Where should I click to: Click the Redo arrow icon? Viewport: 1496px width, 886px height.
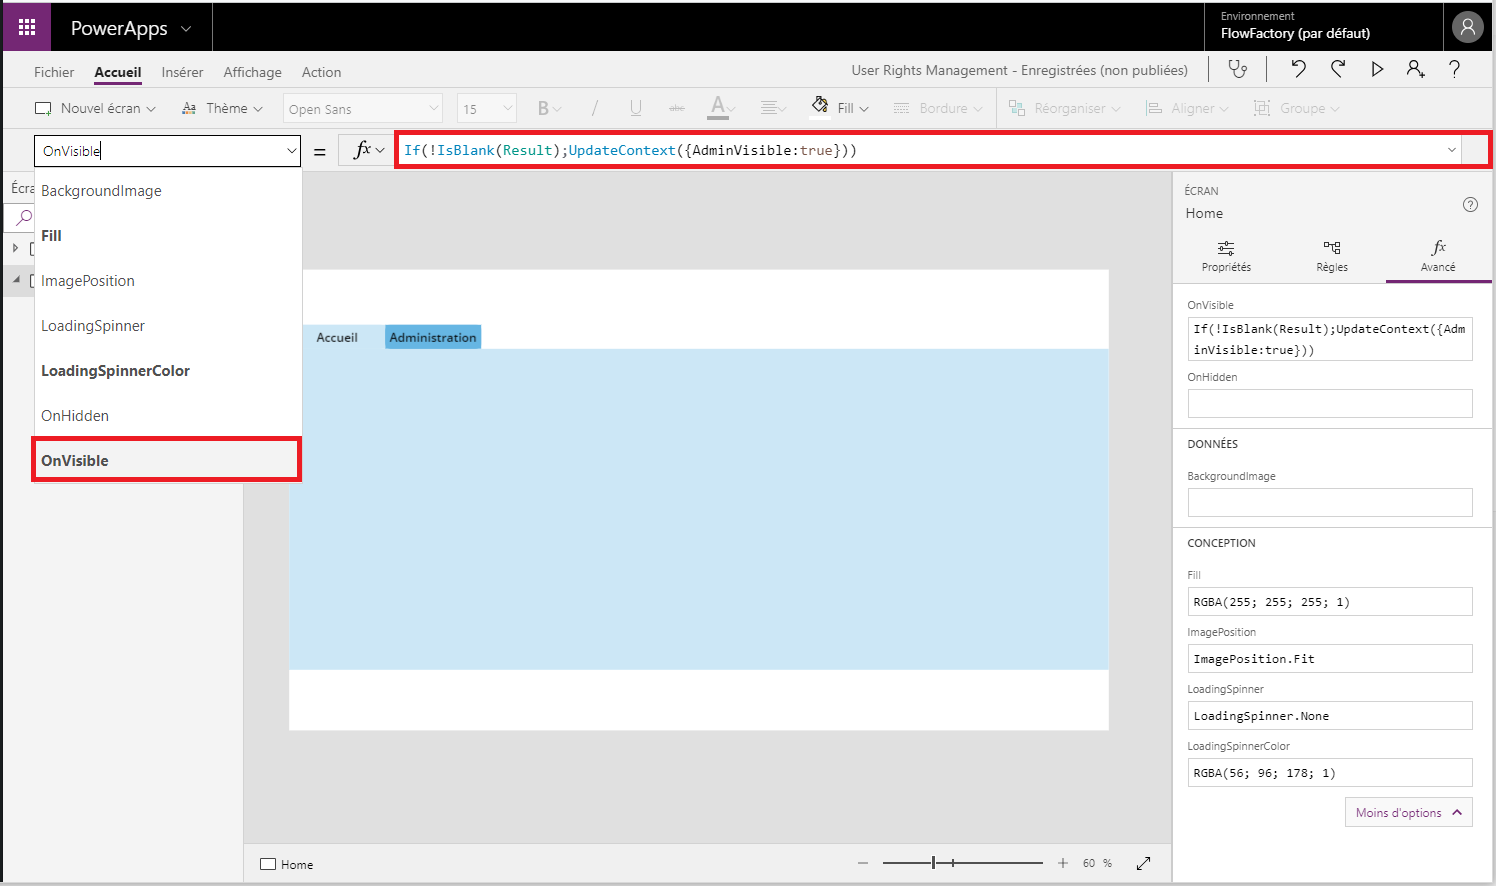(x=1338, y=69)
